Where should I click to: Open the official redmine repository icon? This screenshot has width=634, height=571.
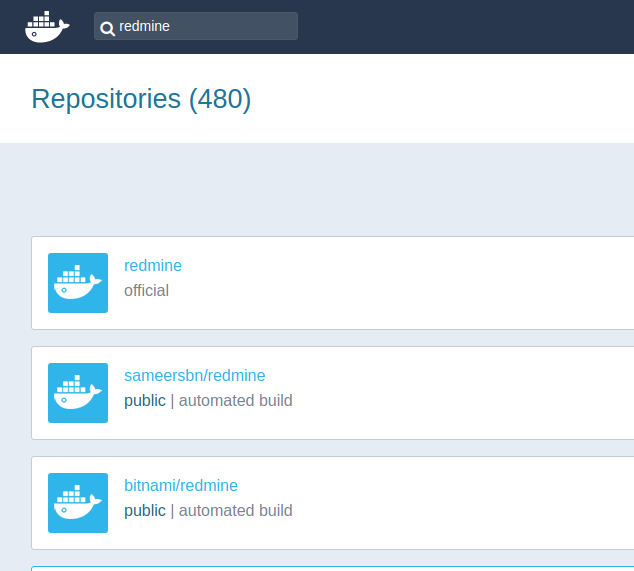click(x=78, y=283)
